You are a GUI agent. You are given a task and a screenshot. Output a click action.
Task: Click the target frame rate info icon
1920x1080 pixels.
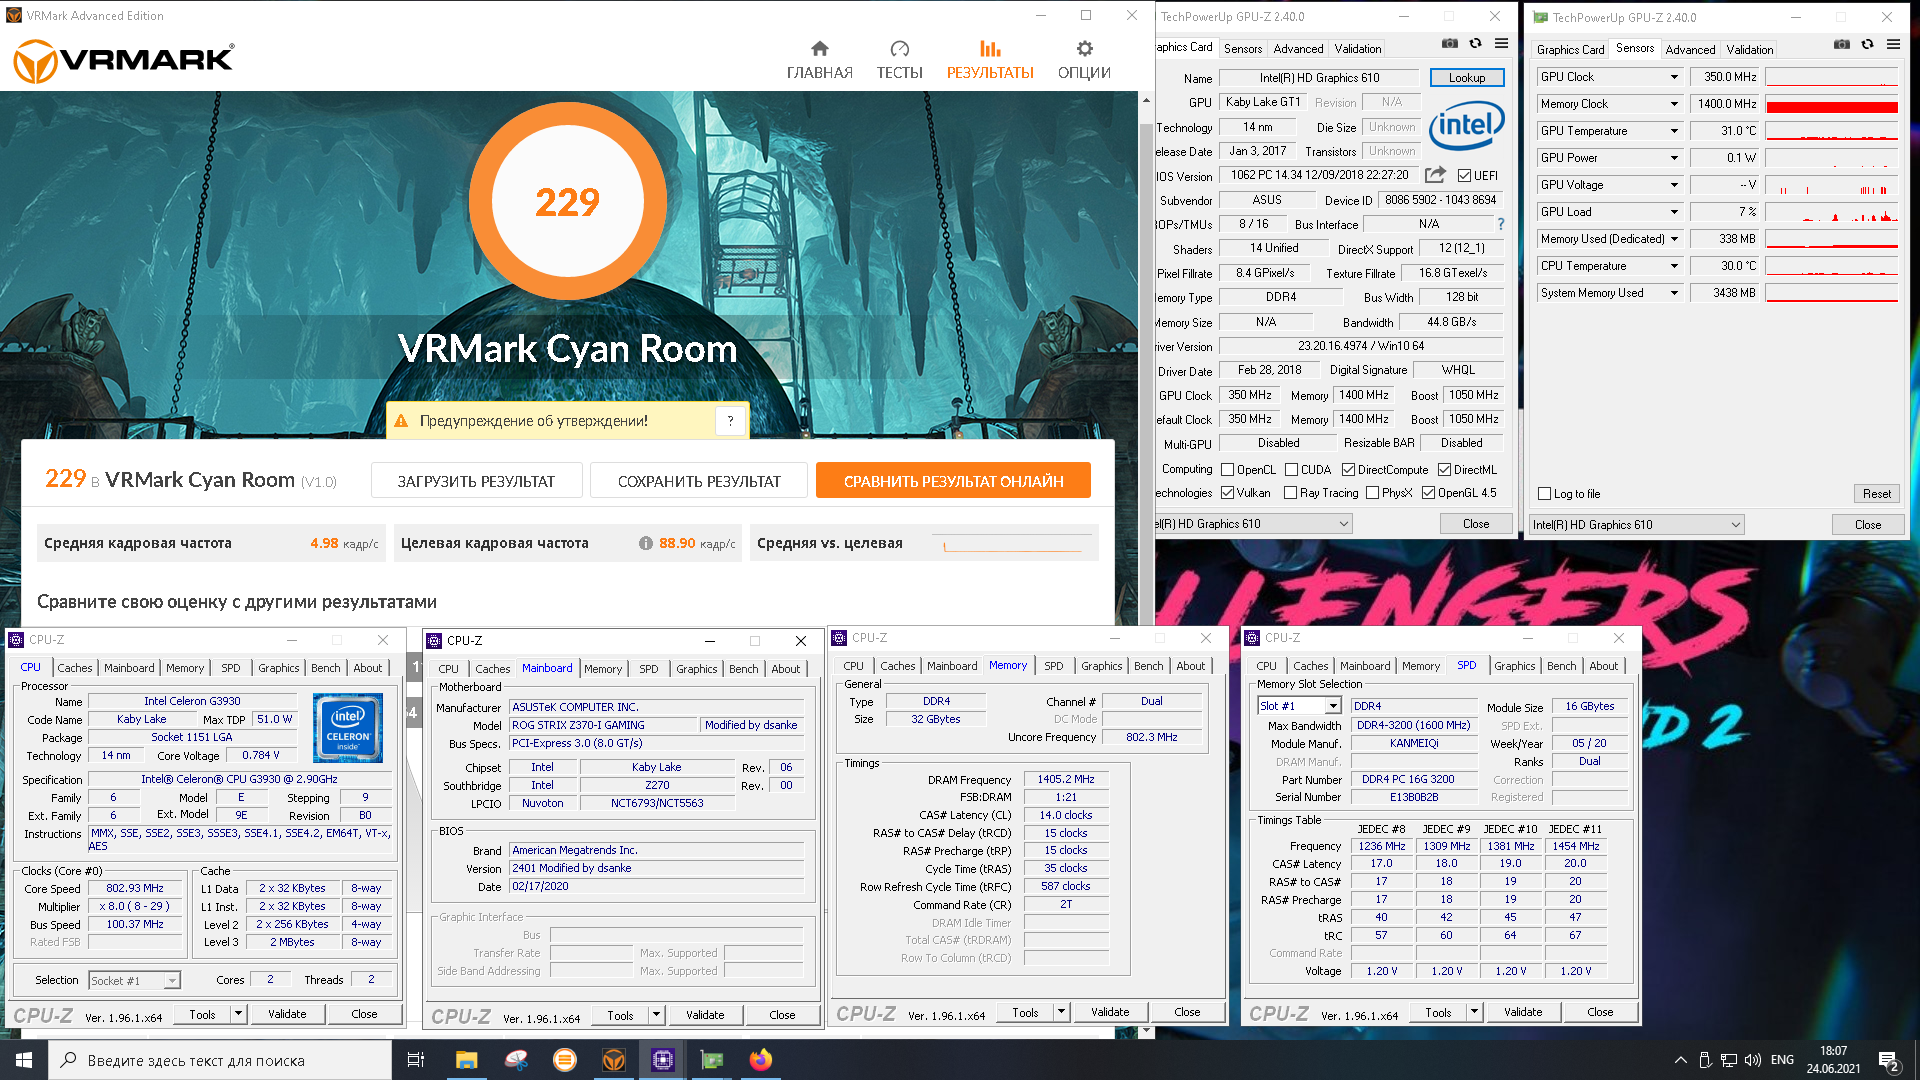tap(646, 543)
